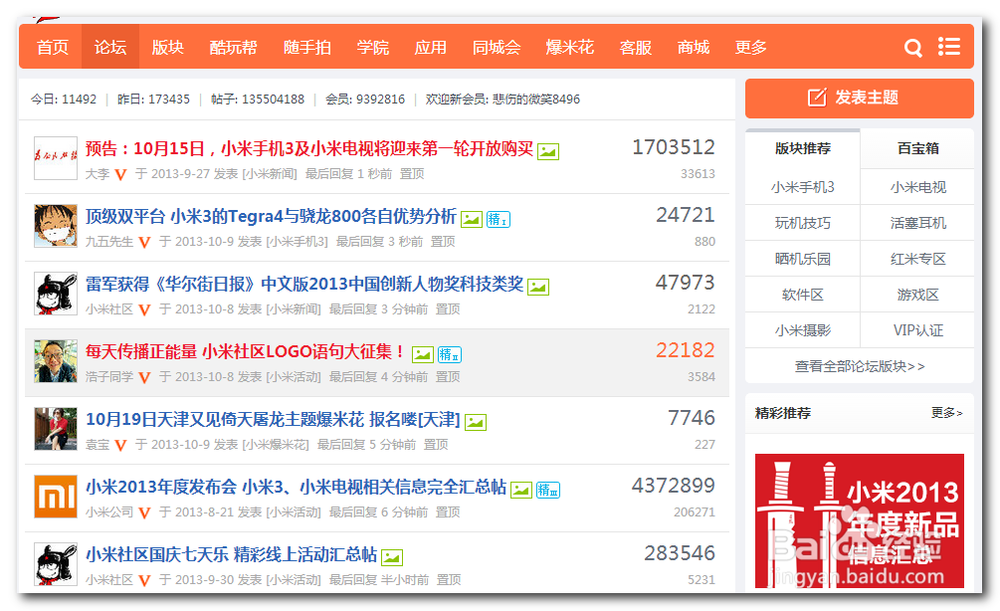Open 袁宝's avatar photo

point(55,429)
